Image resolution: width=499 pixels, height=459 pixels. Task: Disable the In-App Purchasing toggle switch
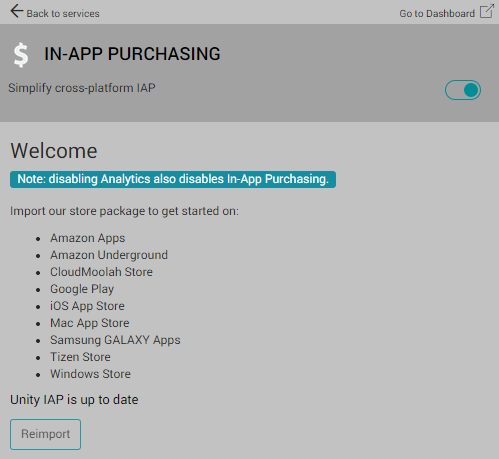(x=463, y=90)
